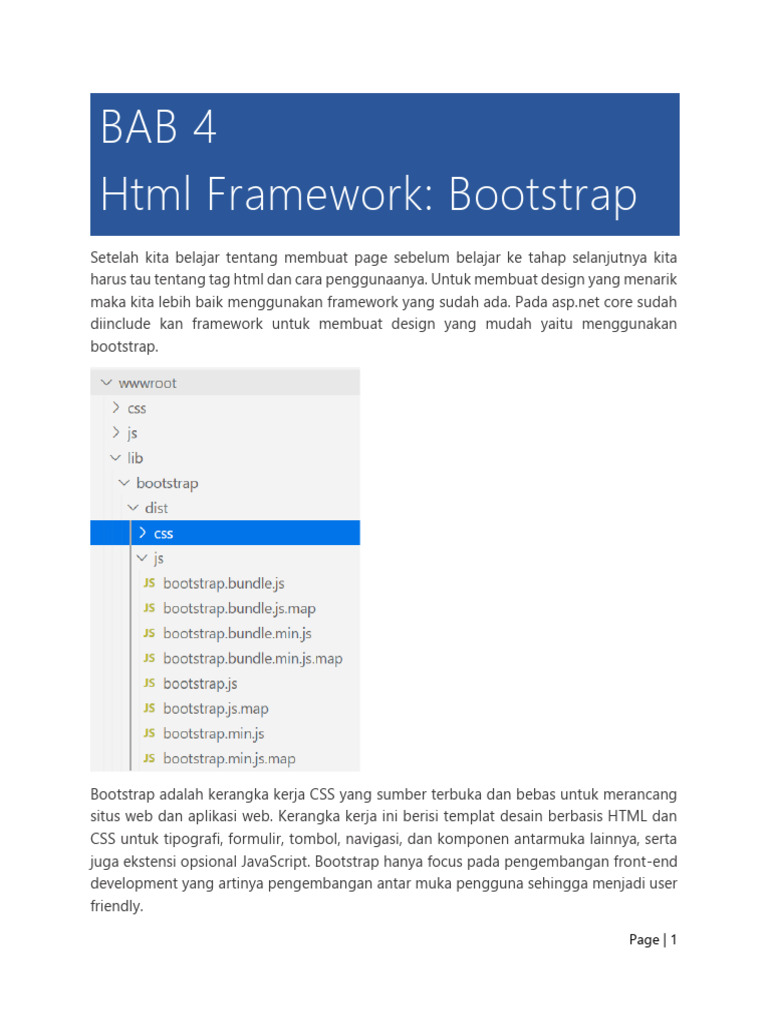Click the JS icon of bootstrap.bundle.min.js
768x1024 pixels.
150,633
